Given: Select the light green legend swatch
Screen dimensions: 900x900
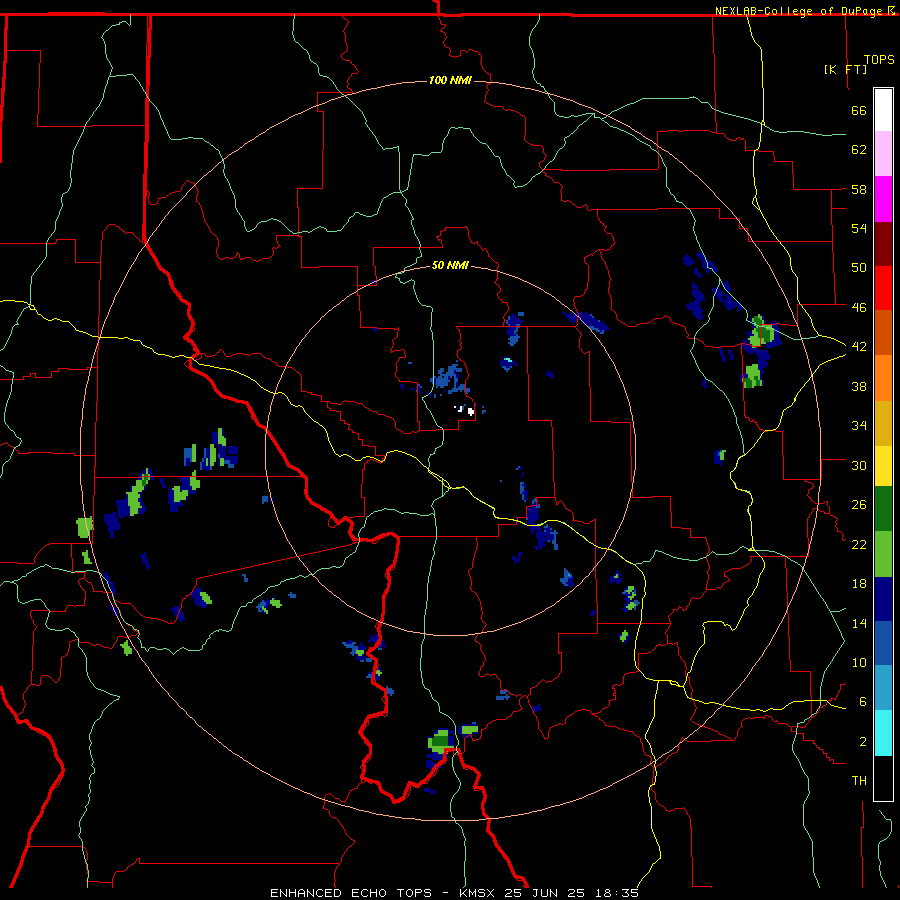Looking at the screenshot, I should click(883, 554).
